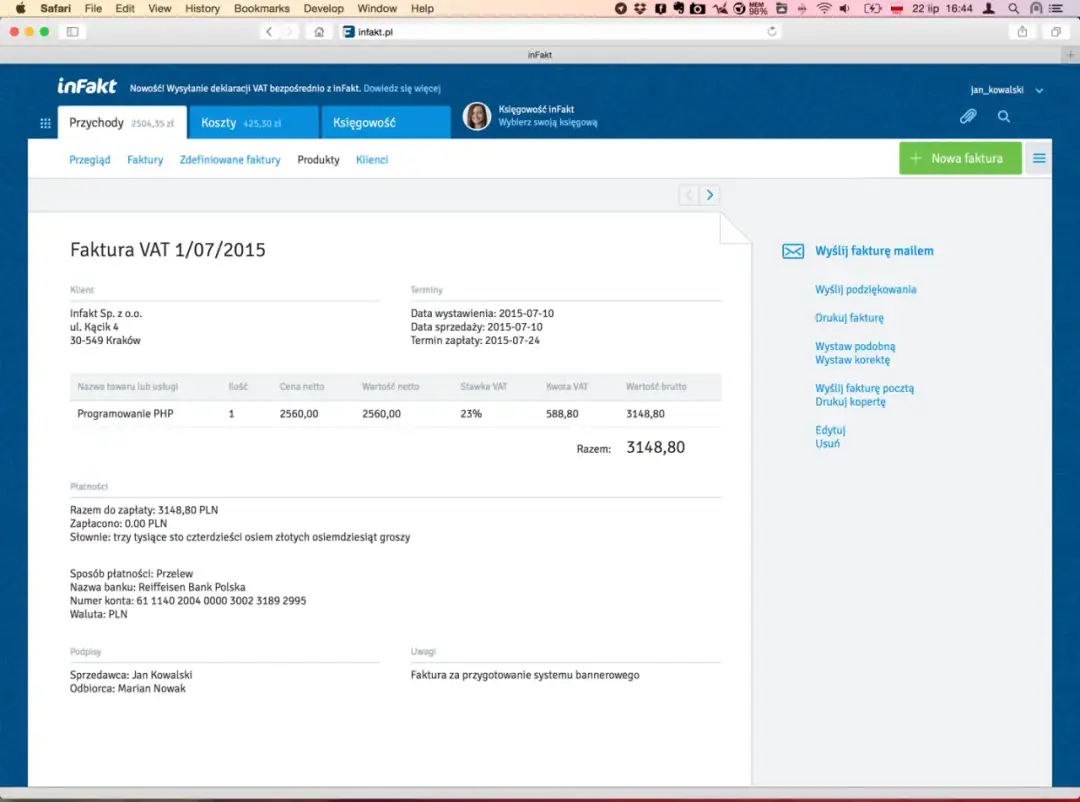Image resolution: width=1080 pixels, height=802 pixels.
Task: Go to next invoice with right arrow
Action: (710, 195)
